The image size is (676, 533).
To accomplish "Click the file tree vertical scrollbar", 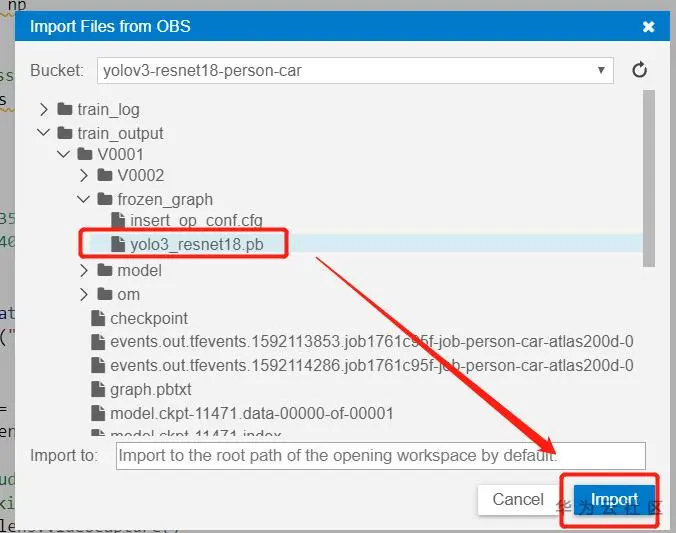I will pyautogui.click(x=648, y=179).
